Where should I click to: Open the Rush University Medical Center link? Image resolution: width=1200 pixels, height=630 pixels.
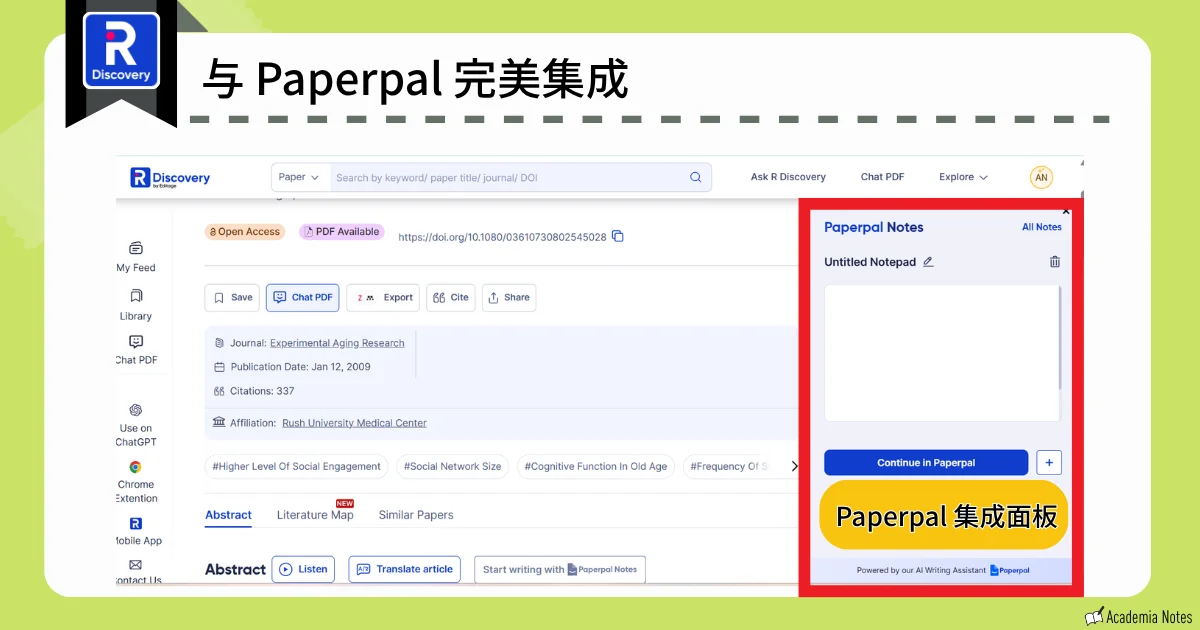pos(354,423)
